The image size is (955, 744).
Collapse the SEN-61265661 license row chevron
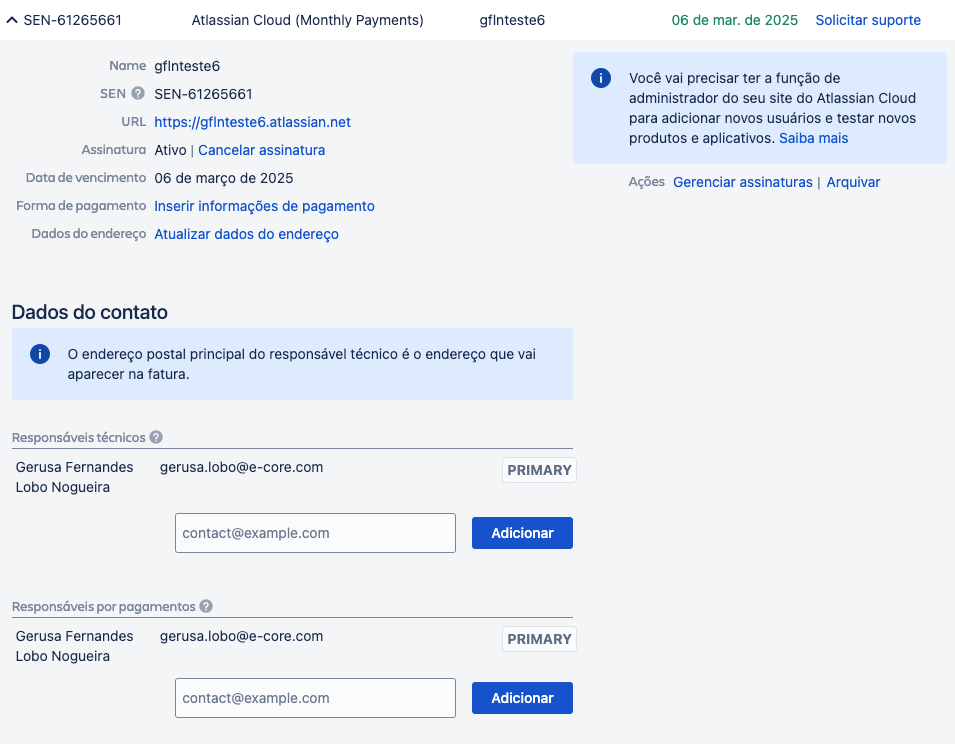coord(12,20)
